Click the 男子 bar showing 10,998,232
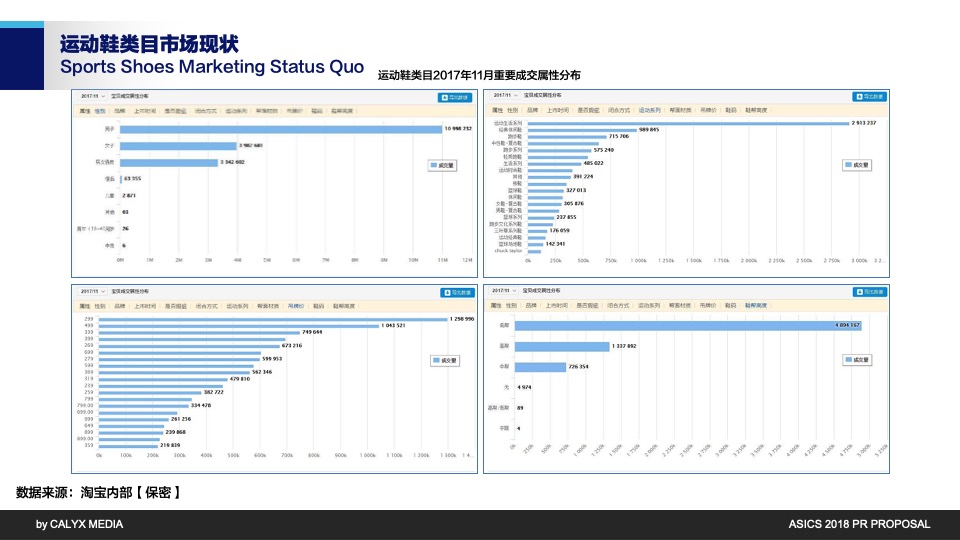 pos(280,129)
